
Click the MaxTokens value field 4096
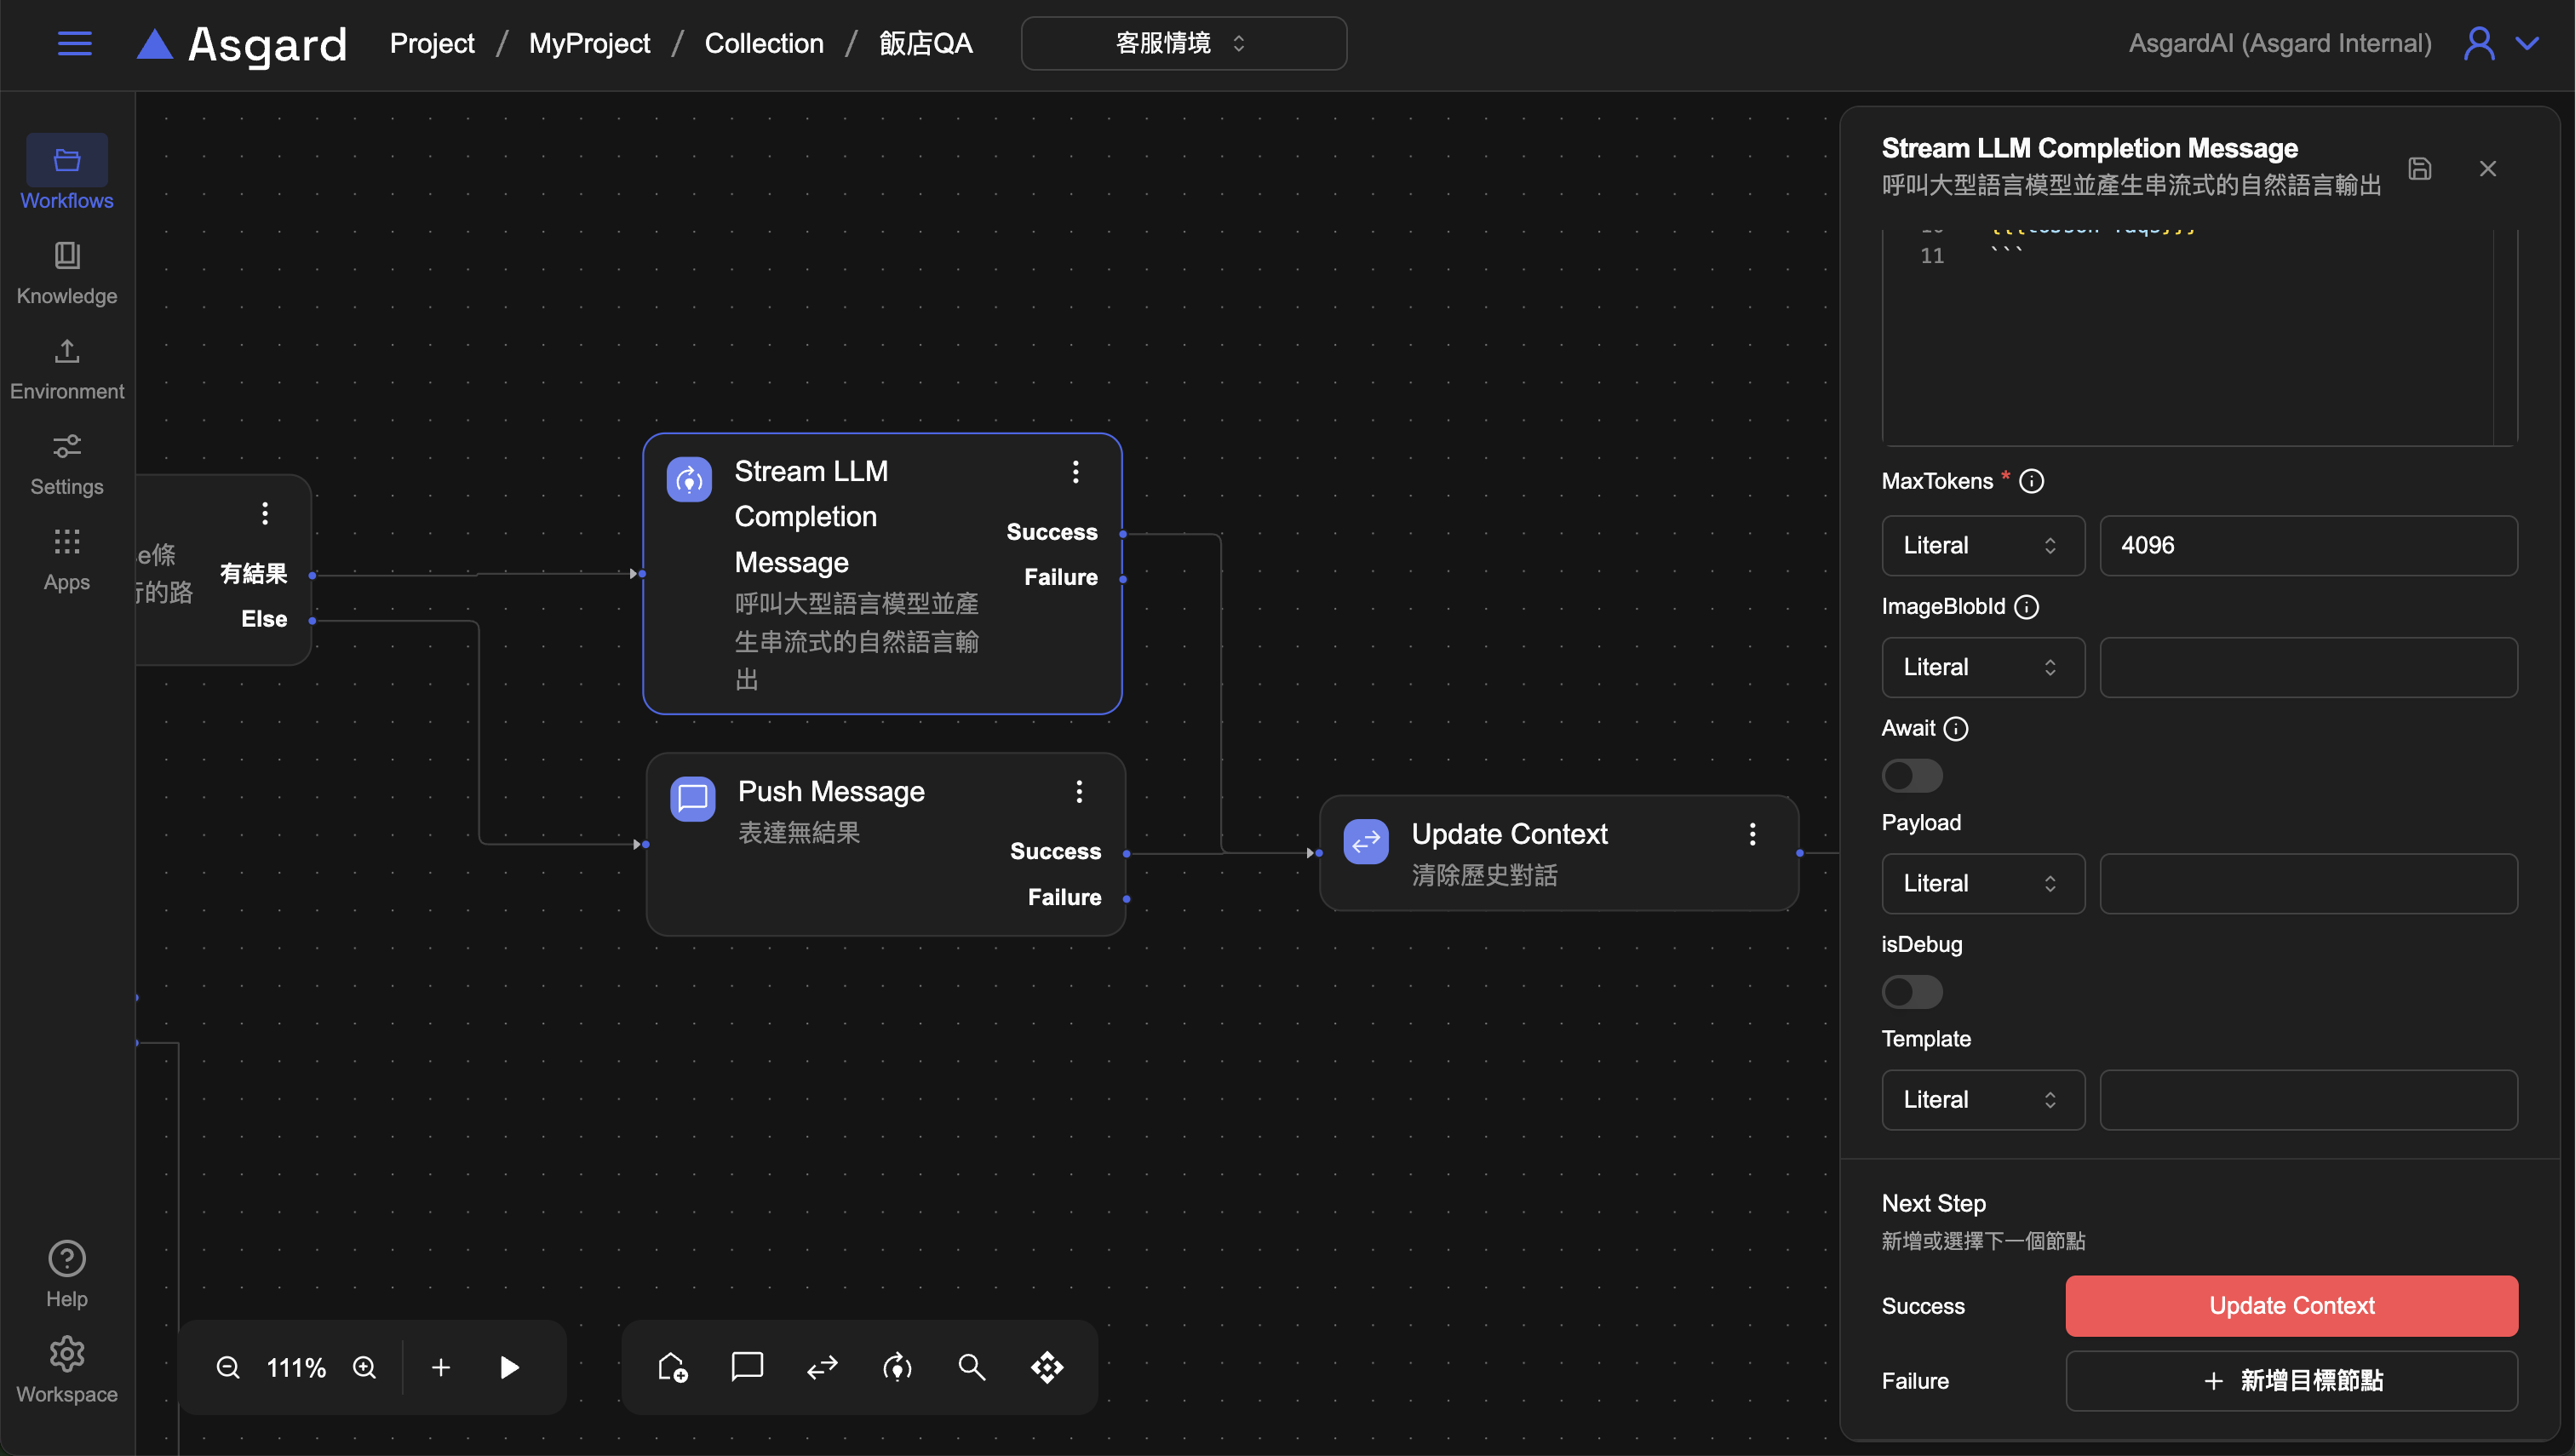pos(2307,545)
